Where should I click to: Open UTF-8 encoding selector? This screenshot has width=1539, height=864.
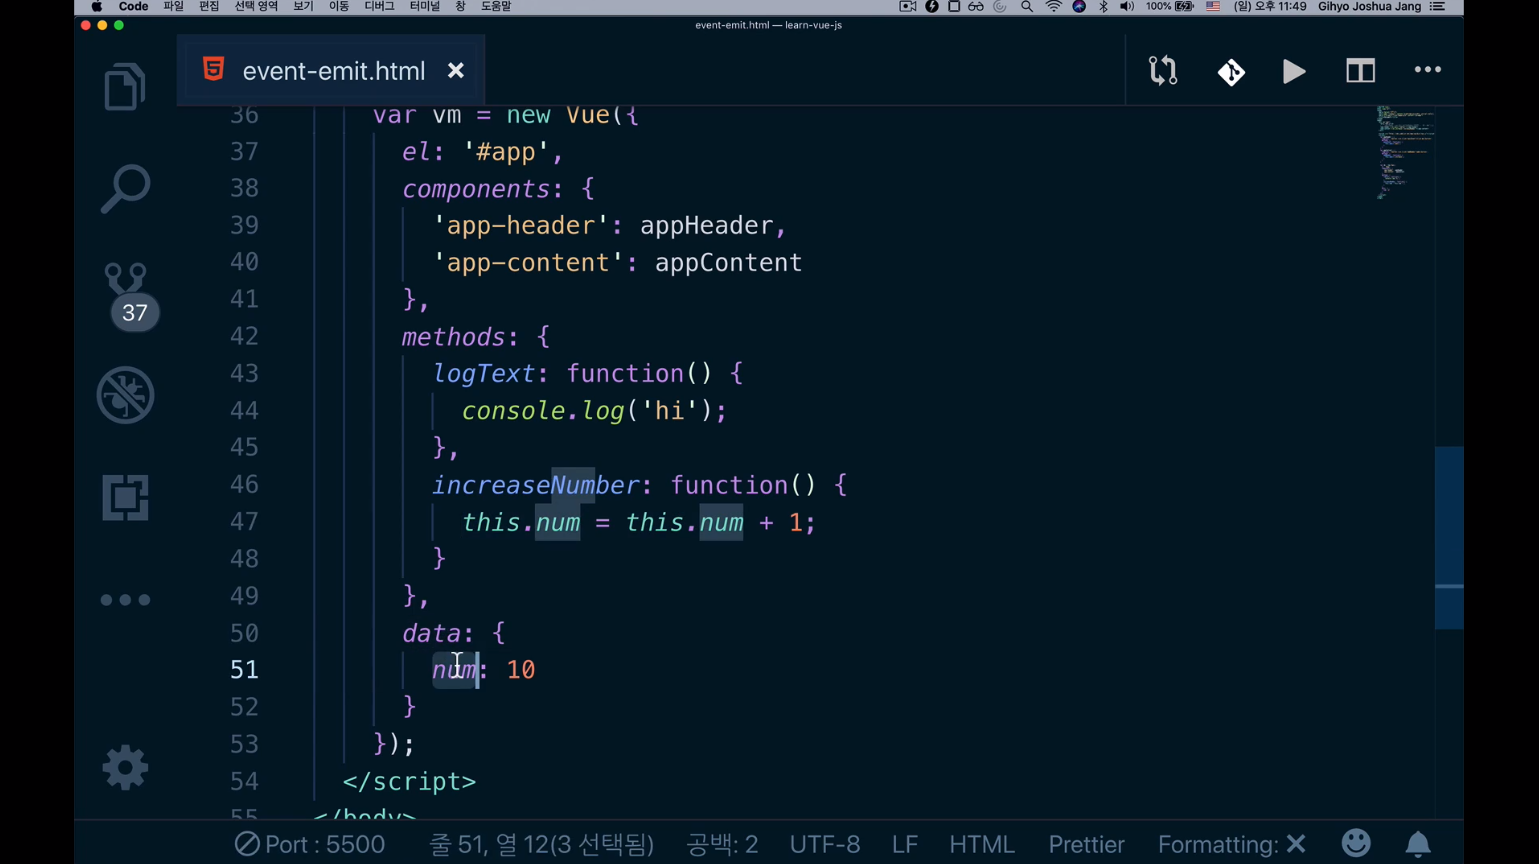824,845
